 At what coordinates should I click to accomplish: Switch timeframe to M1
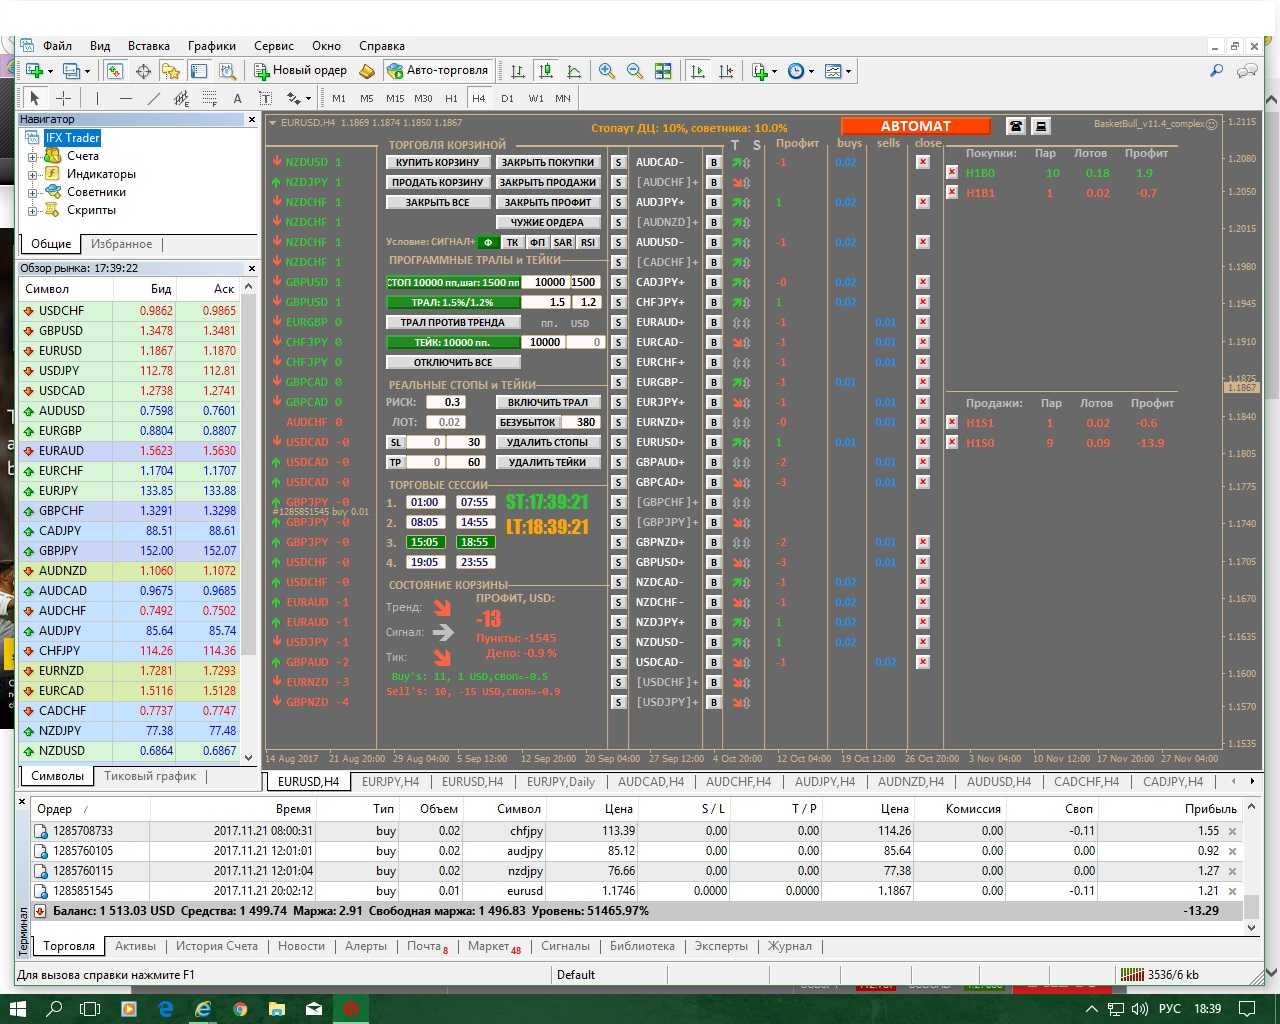pos(339,98)
